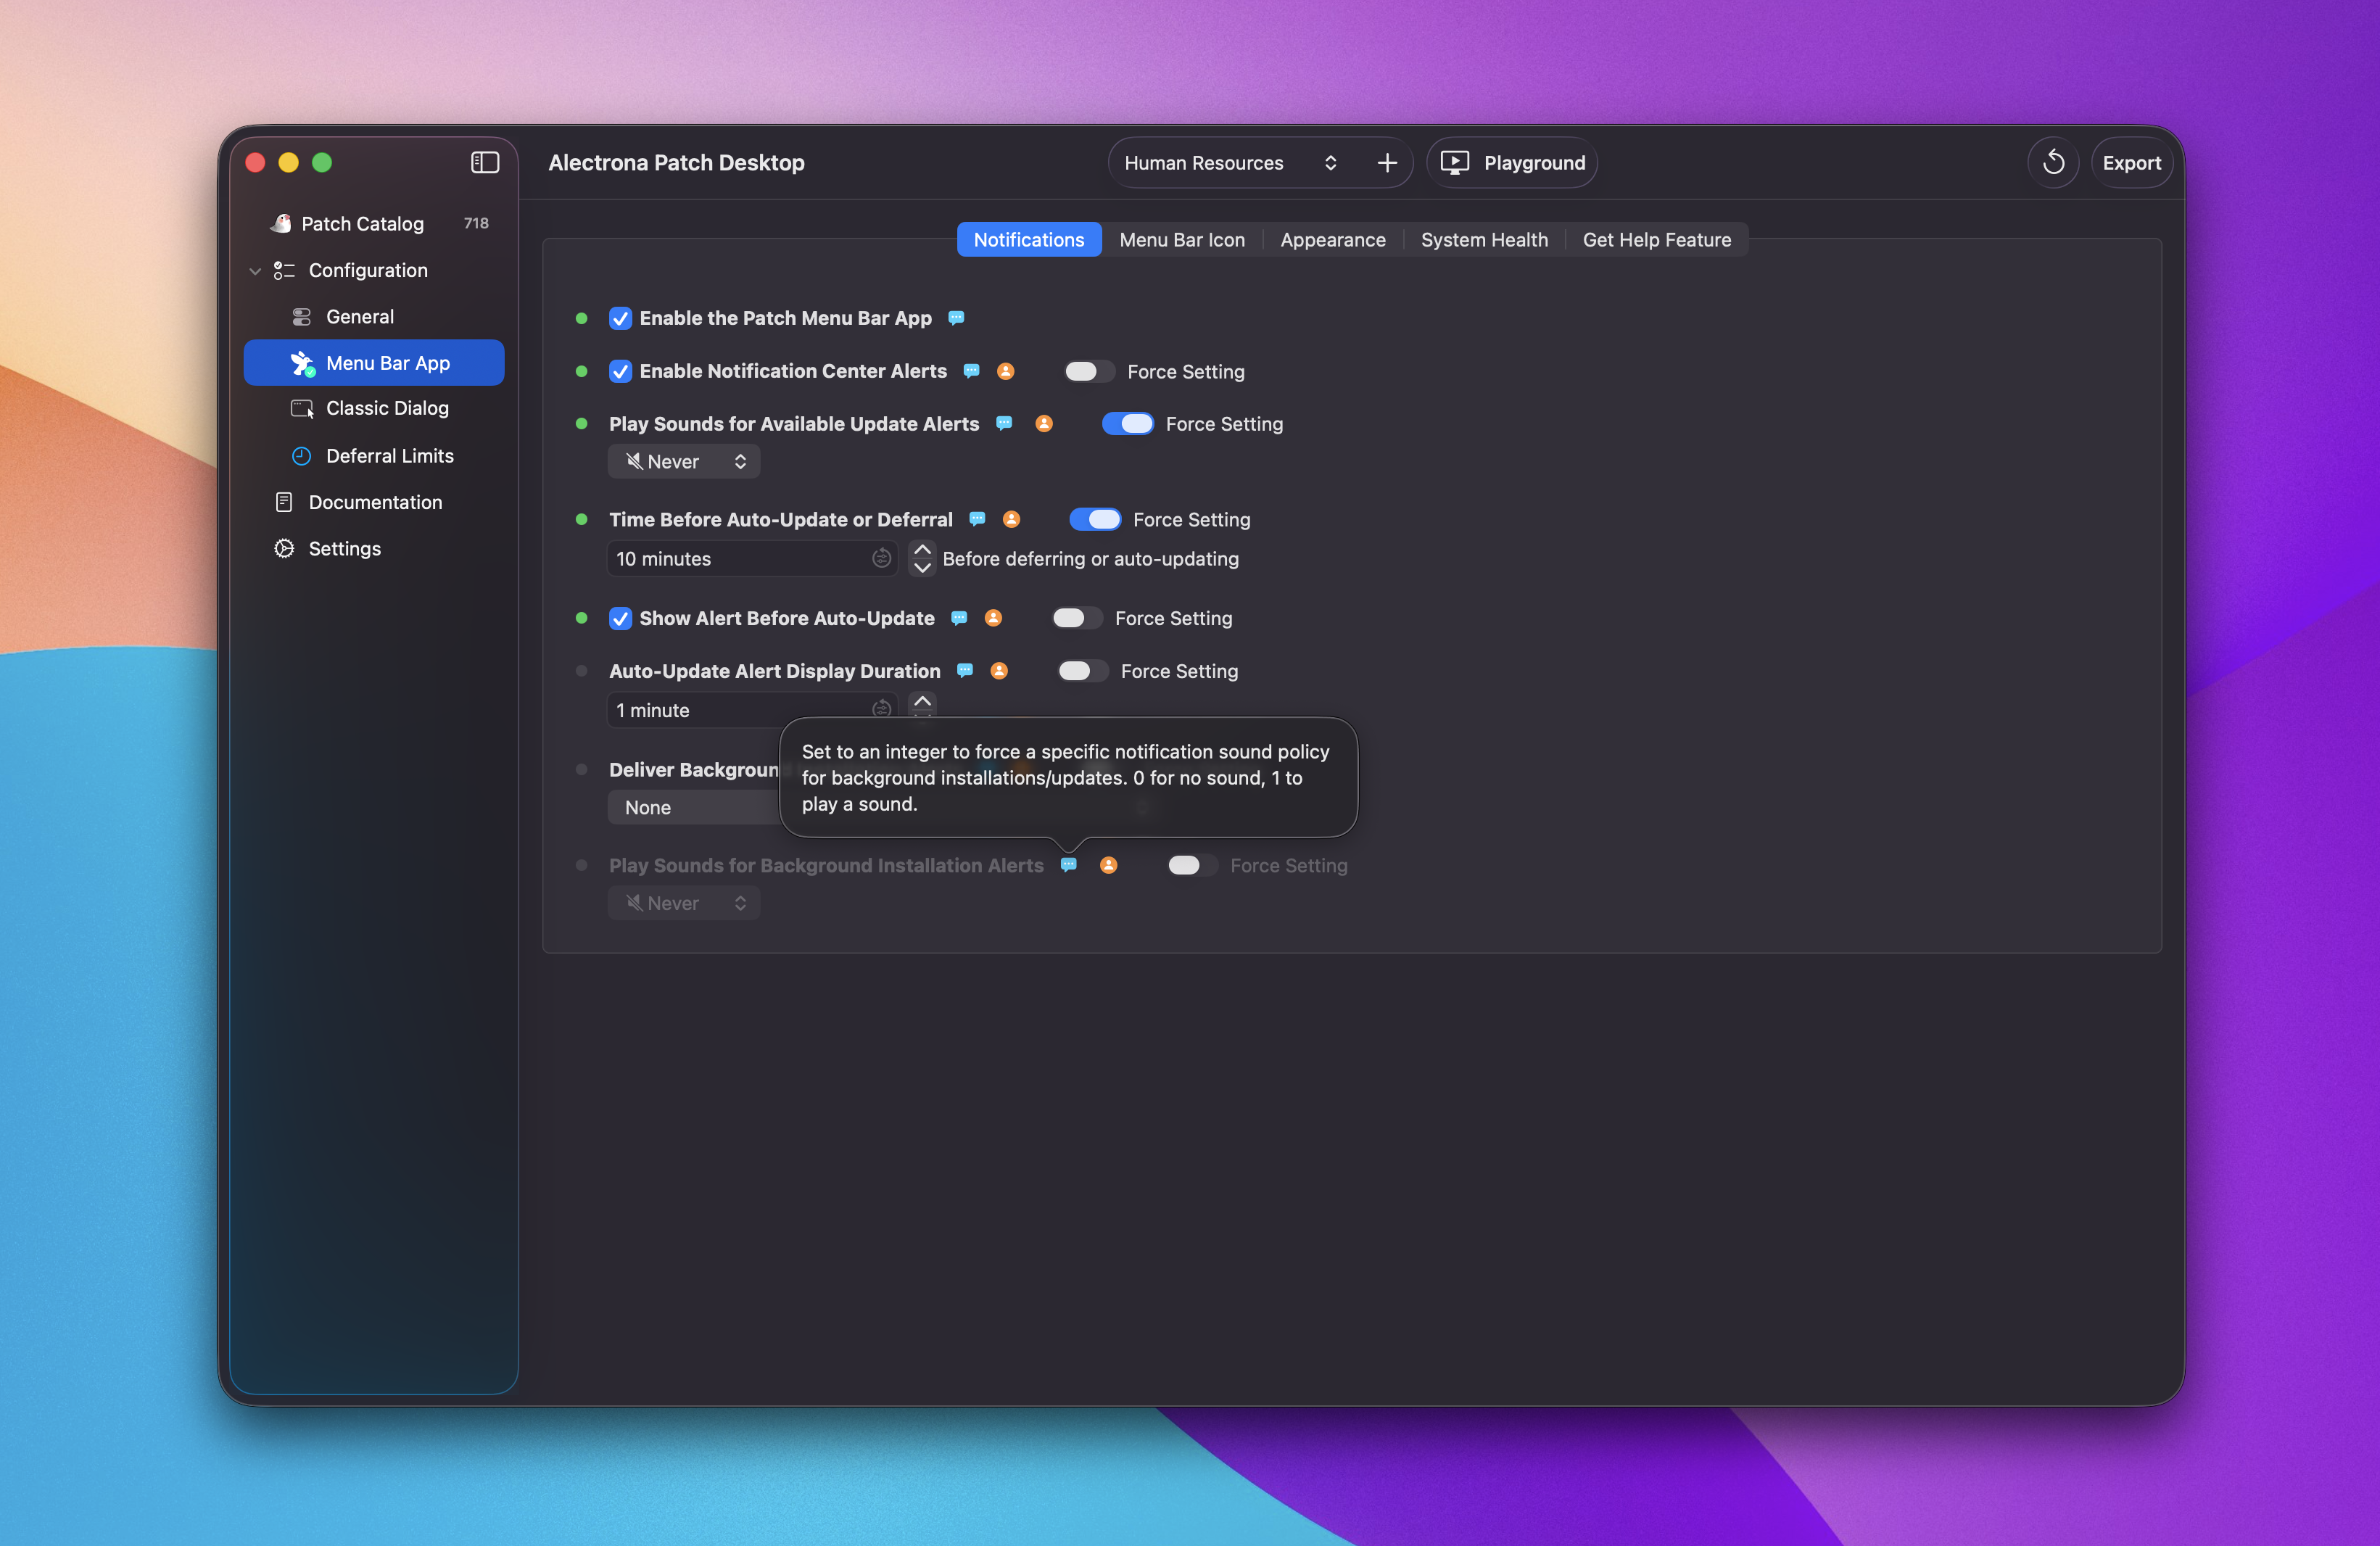
Task: Switch to Notifications tab
Action: pos(1029,240)
